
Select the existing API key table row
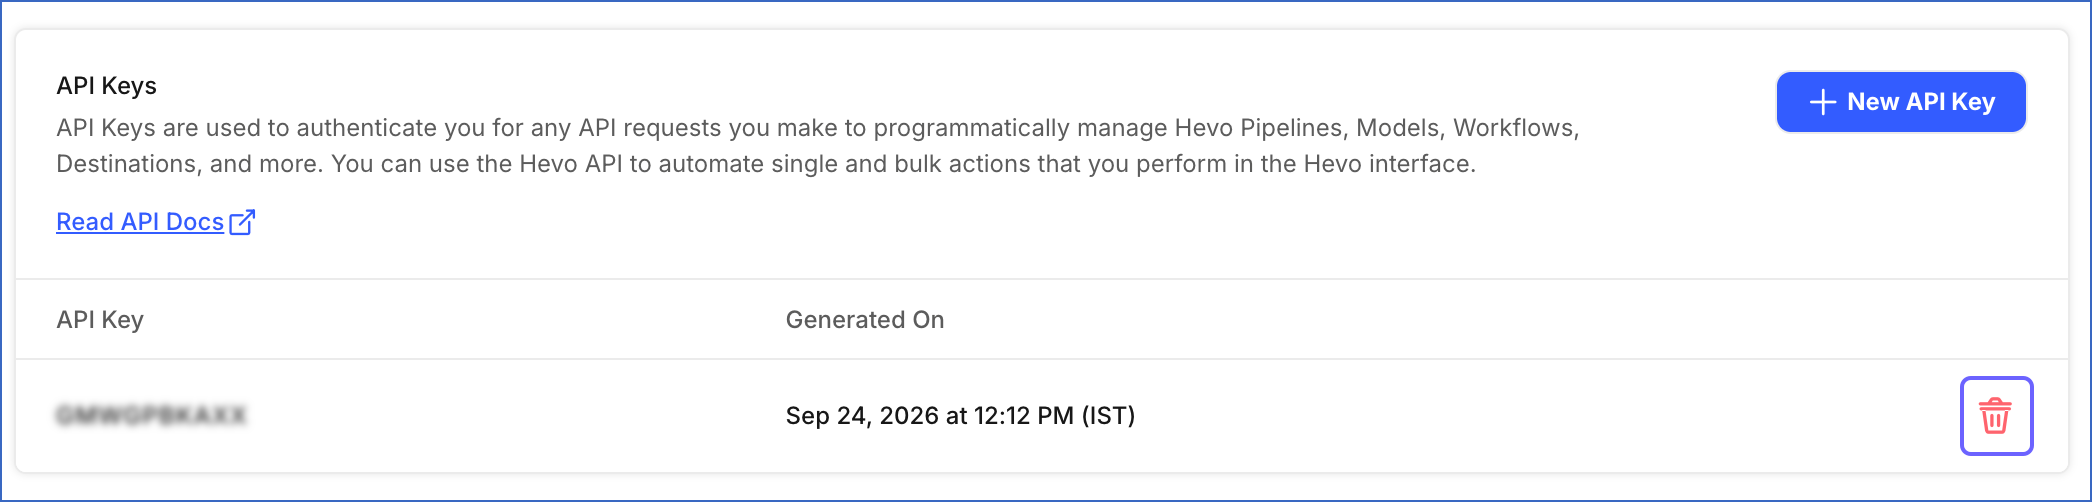coord(1042,416)
